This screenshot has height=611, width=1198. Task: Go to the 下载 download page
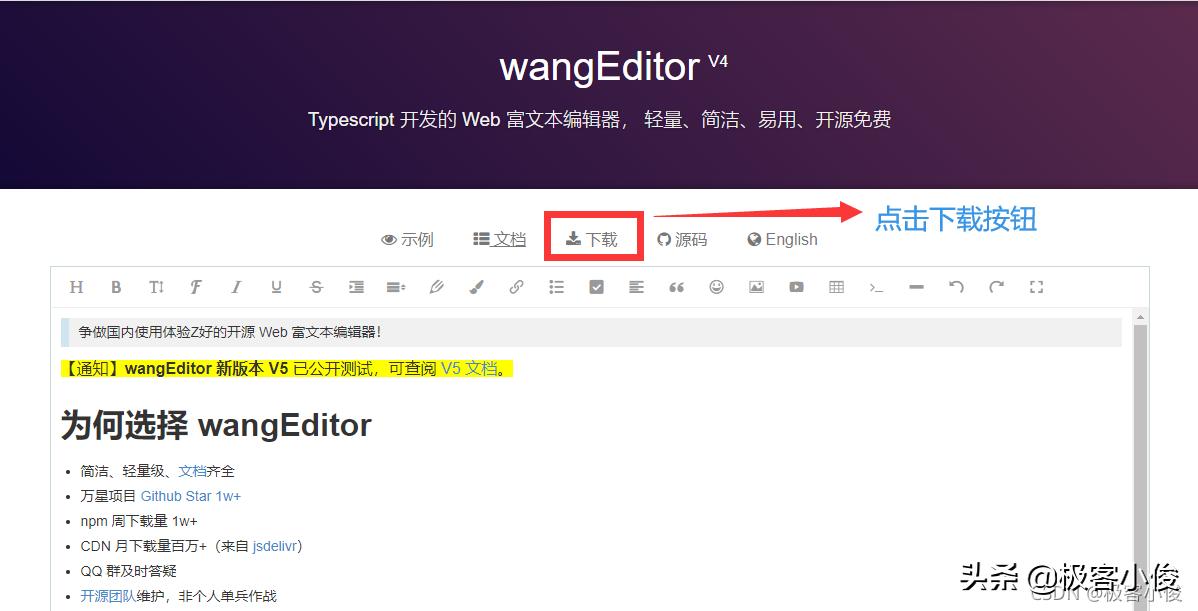coord(592,240)
